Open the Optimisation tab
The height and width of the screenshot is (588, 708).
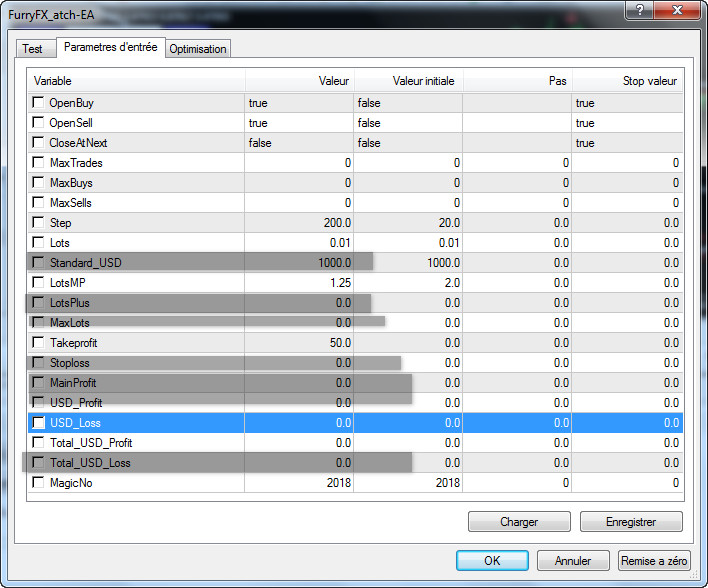[x=198, y=49]
